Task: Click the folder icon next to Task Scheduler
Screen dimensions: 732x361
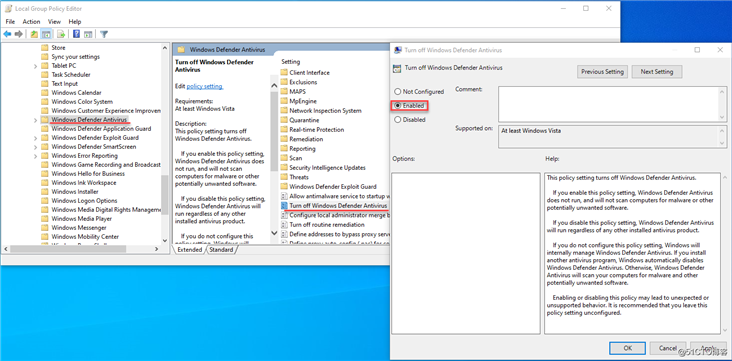Action: pyautogui.click(x=45, y=75)
